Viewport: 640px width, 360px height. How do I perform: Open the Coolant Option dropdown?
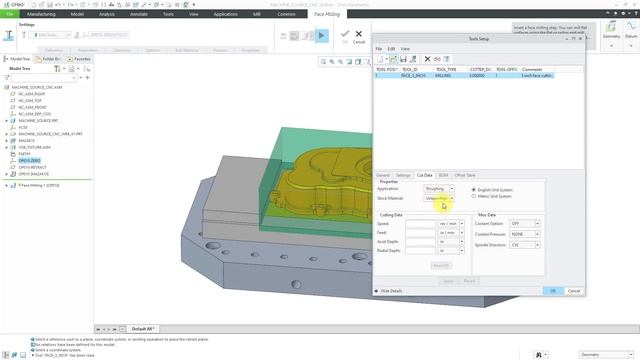point(537,224)
